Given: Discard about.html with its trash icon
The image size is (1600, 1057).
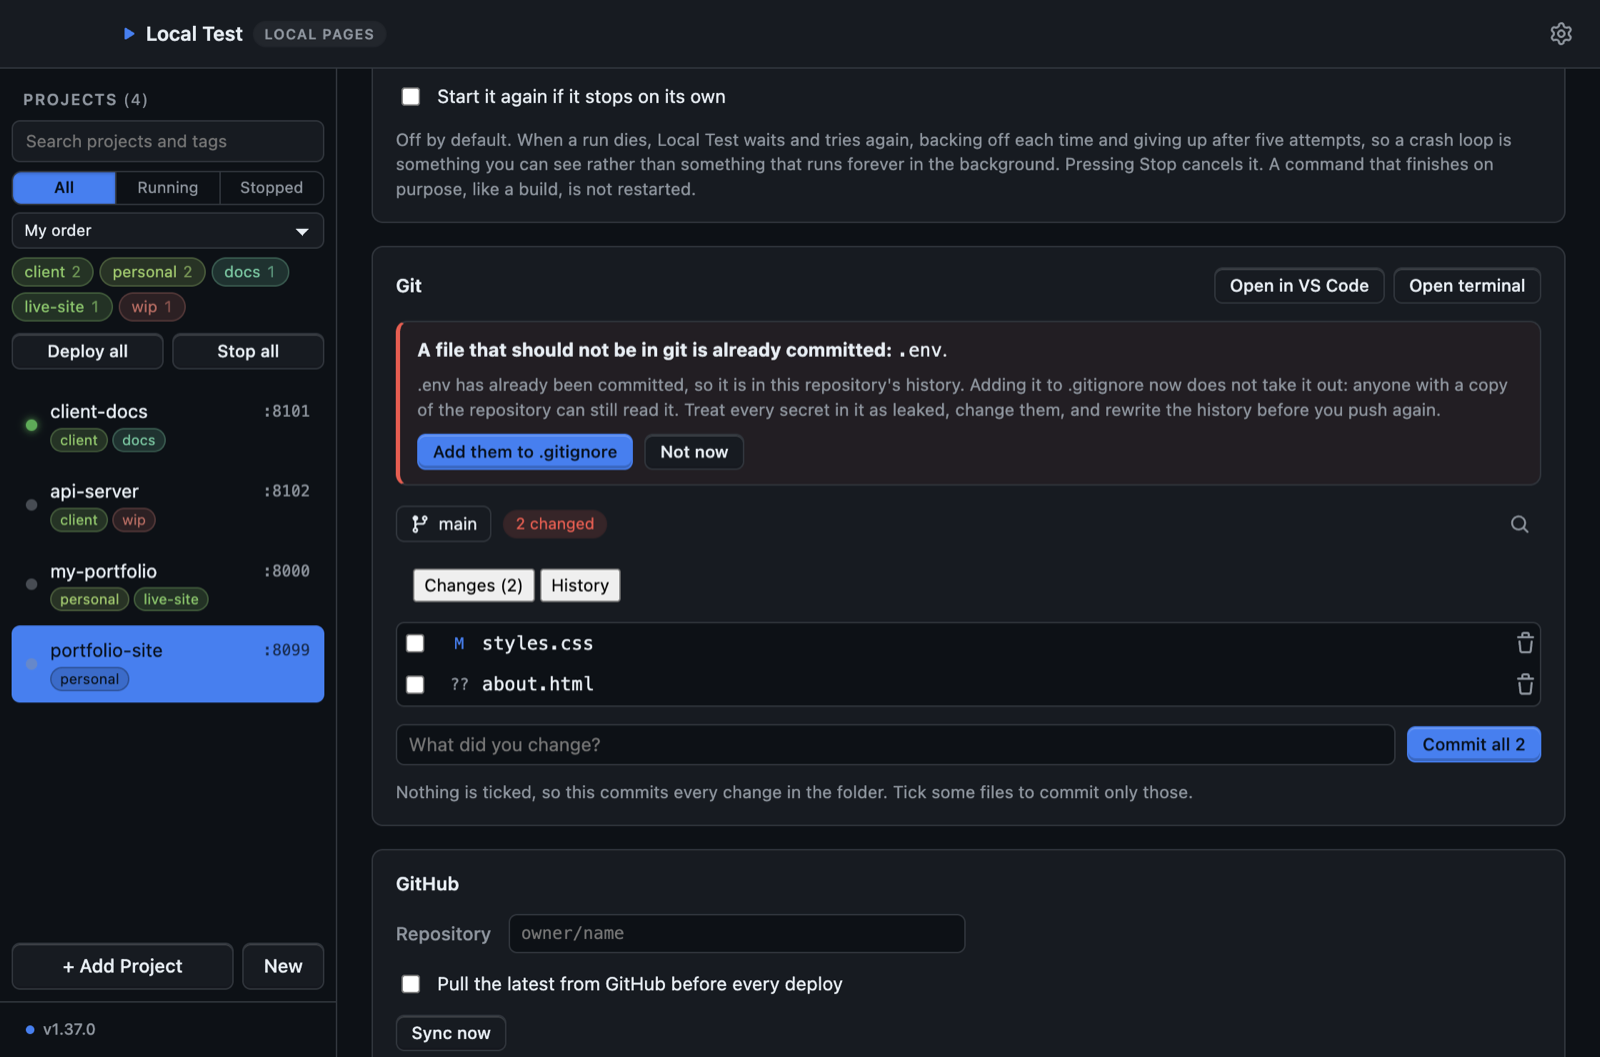Looking at the screenshot, I should pos(1524,684).
